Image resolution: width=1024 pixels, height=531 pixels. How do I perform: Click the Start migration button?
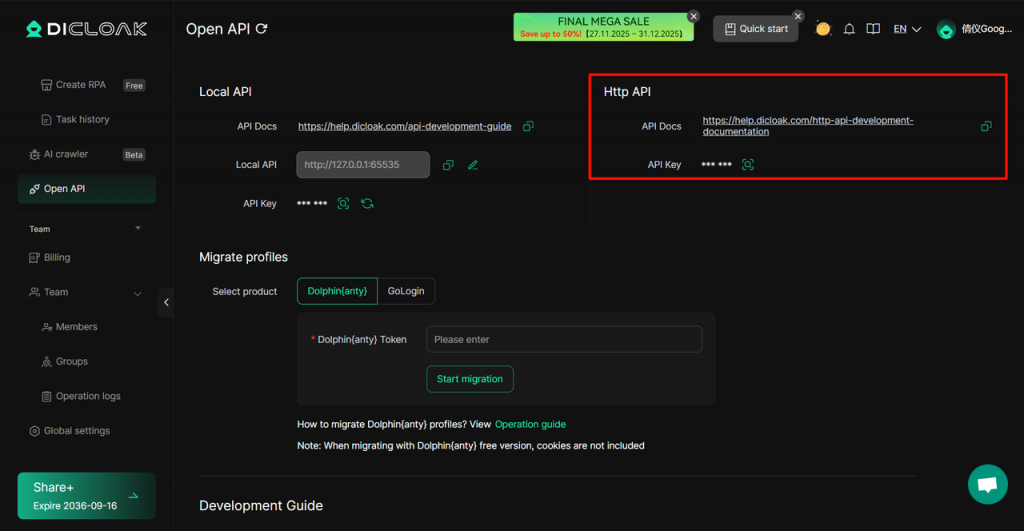(x=470, y=379)
